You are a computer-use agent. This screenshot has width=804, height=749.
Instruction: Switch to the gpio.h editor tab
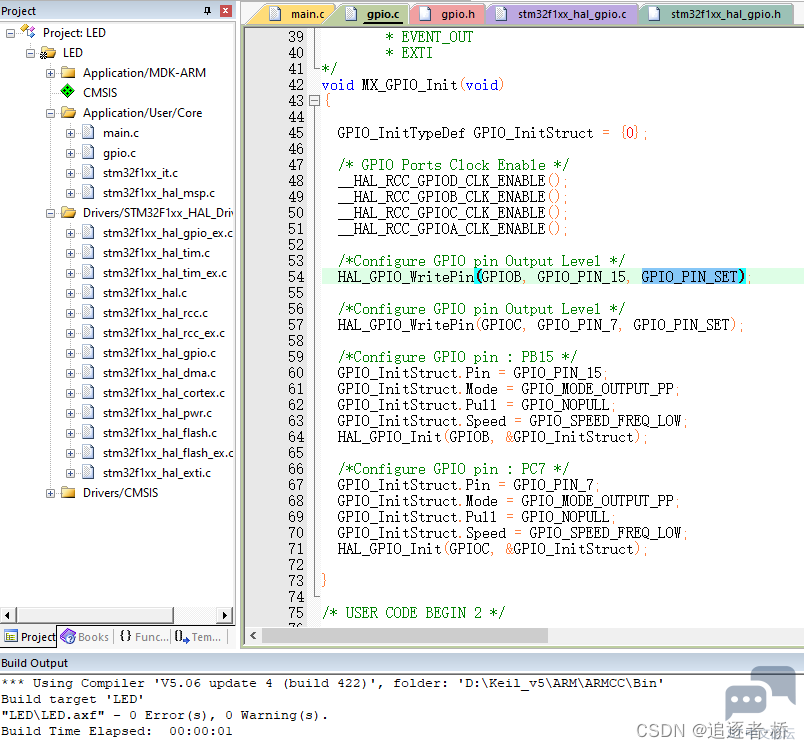coord(449,14)
